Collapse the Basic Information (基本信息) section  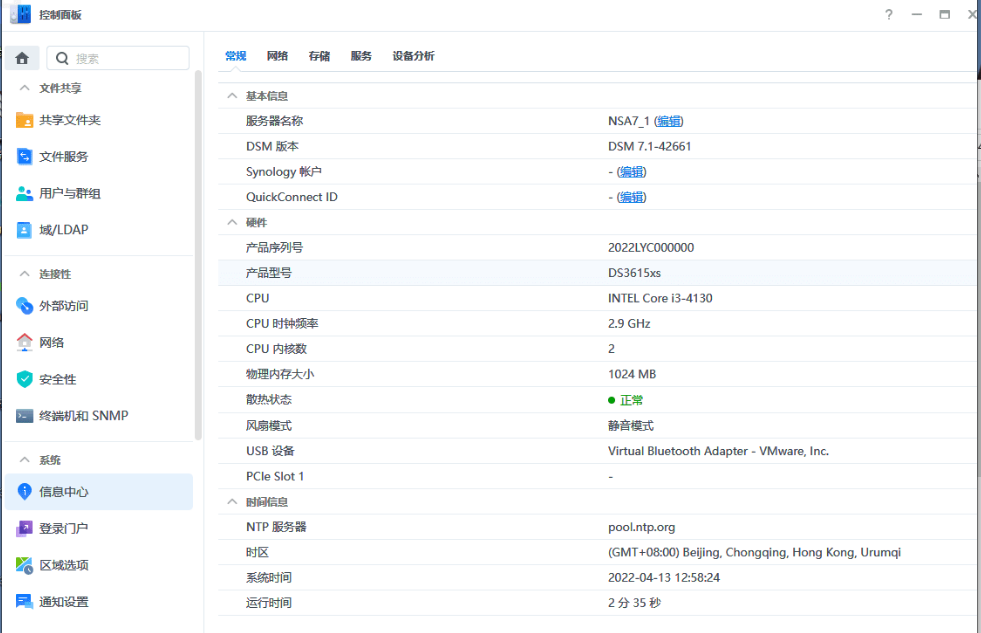pos(232,96)
